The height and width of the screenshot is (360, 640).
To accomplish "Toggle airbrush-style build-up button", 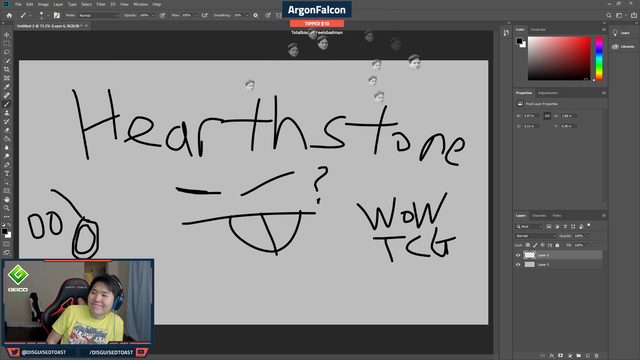I will 205,15.
